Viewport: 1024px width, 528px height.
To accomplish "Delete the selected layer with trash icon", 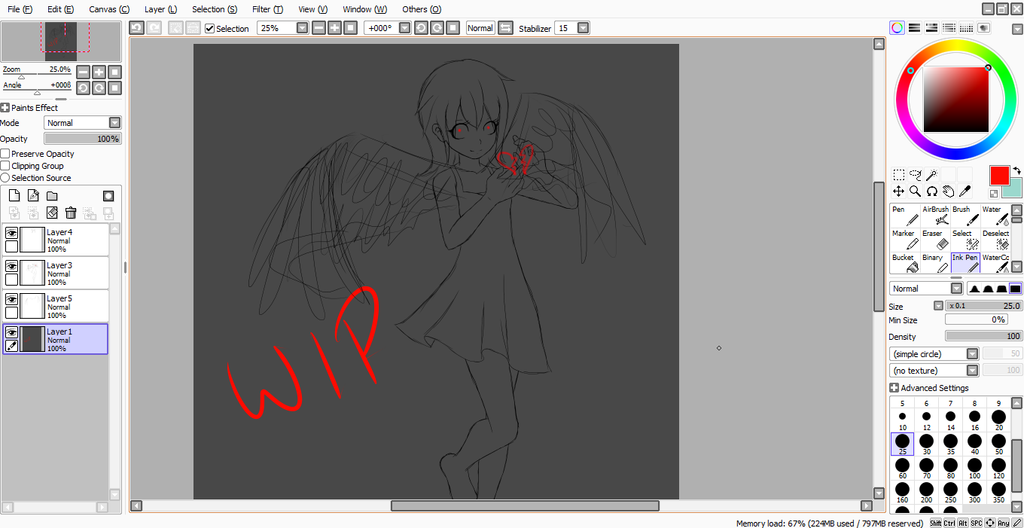I will pos(71,212).
